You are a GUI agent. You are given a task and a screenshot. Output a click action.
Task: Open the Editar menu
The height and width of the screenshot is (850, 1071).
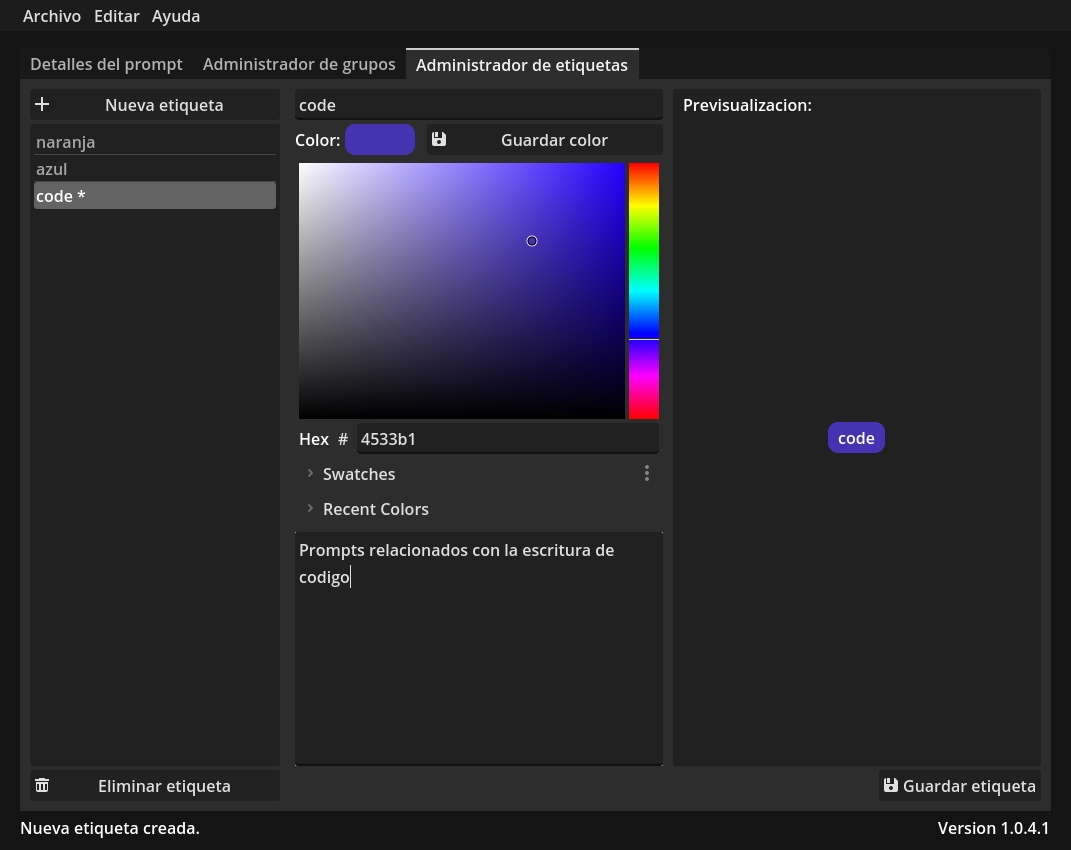(117, 16)
